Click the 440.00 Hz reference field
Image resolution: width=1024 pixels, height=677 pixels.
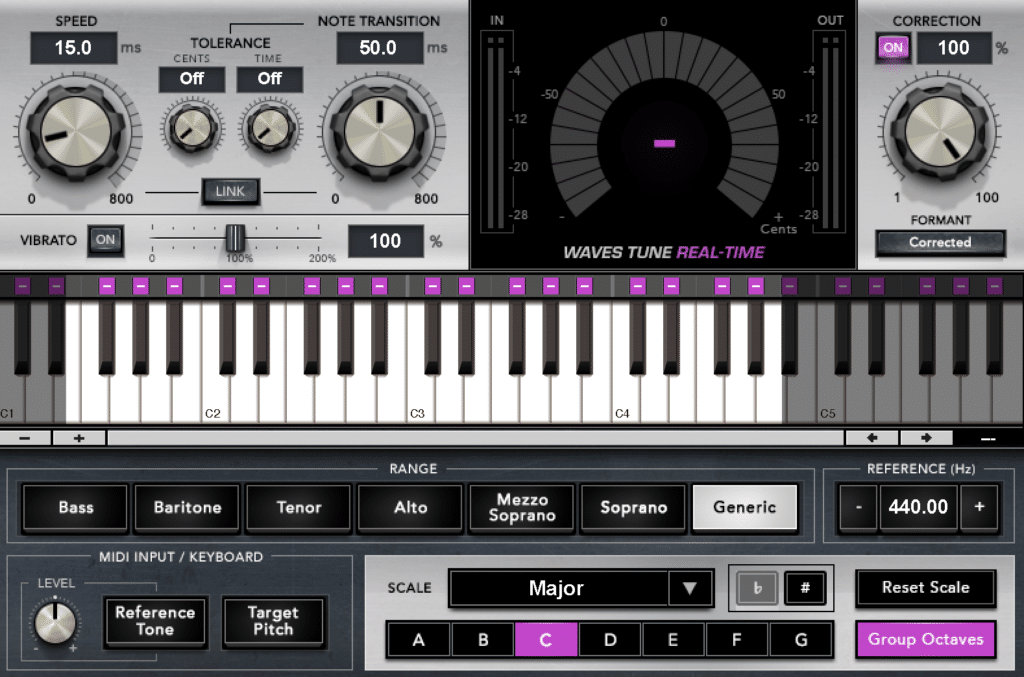[x=918, y=507]
